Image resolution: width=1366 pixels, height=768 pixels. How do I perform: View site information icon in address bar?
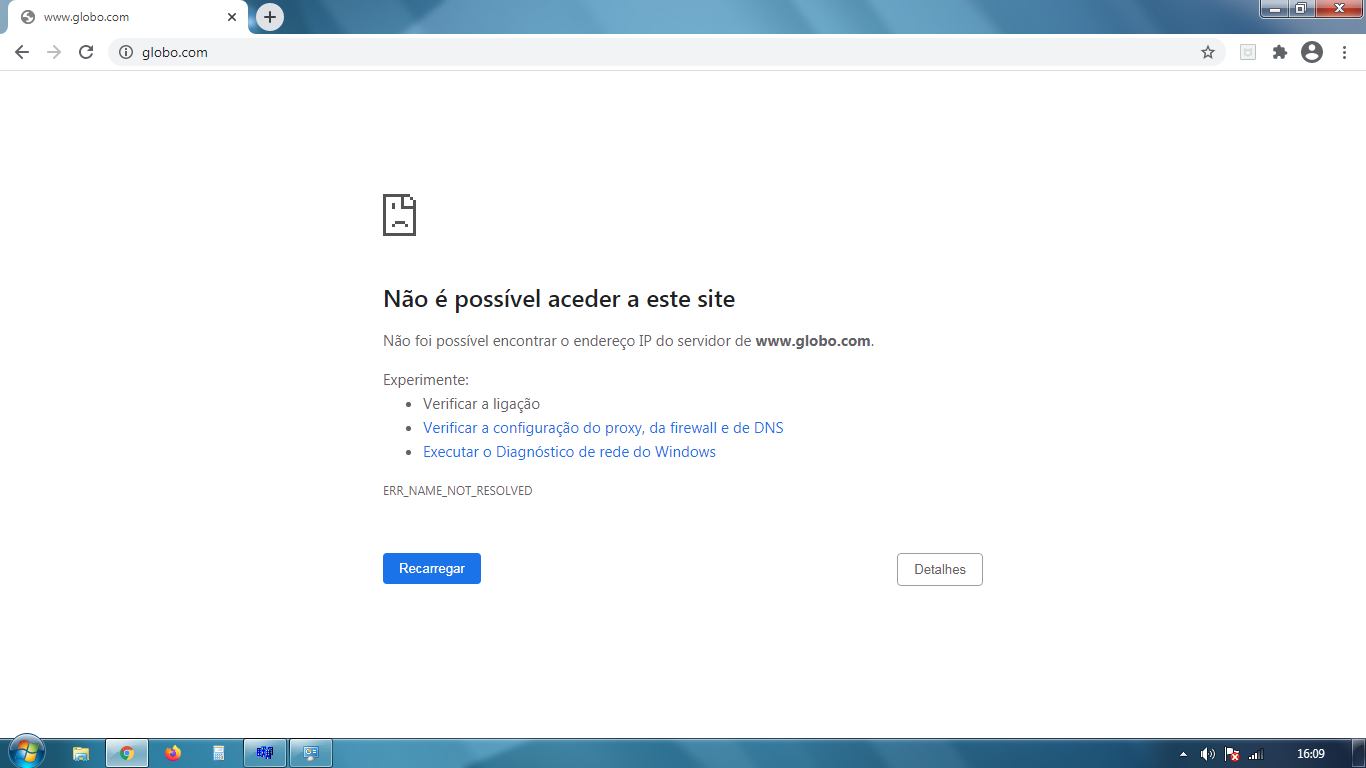tap(126, 52)
